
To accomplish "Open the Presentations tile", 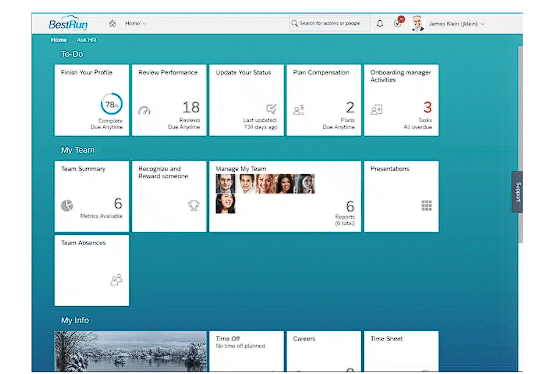I will point(401,196).
